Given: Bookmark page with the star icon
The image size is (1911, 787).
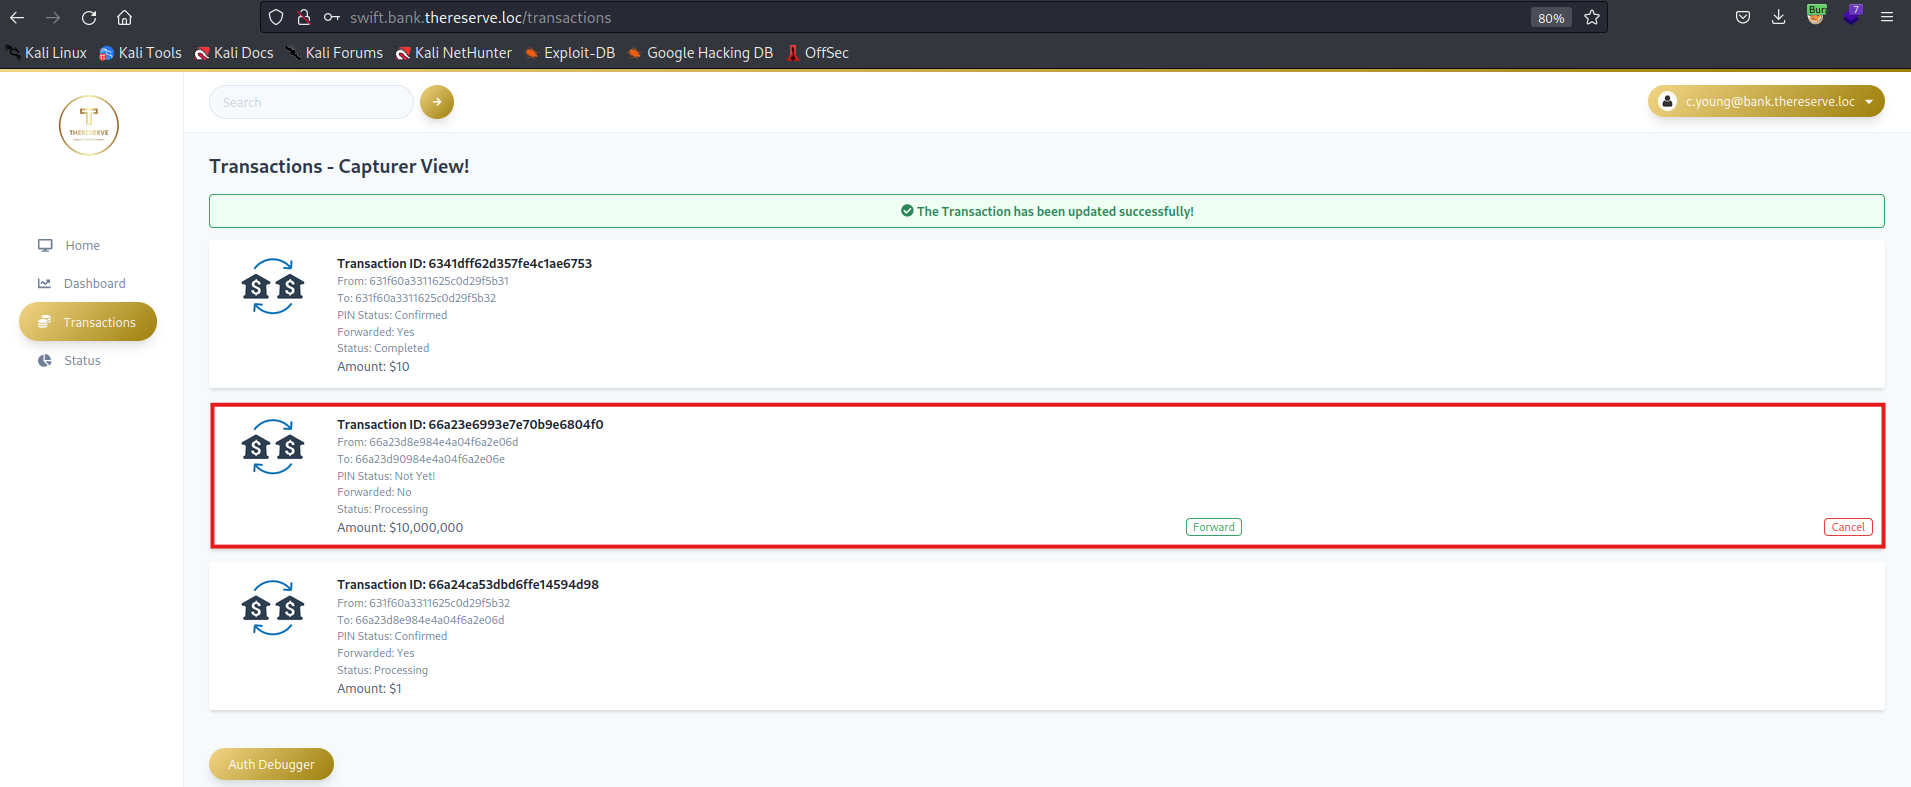Looking at the screenshot, I should pyautogui.click(x=1592, y=18).
